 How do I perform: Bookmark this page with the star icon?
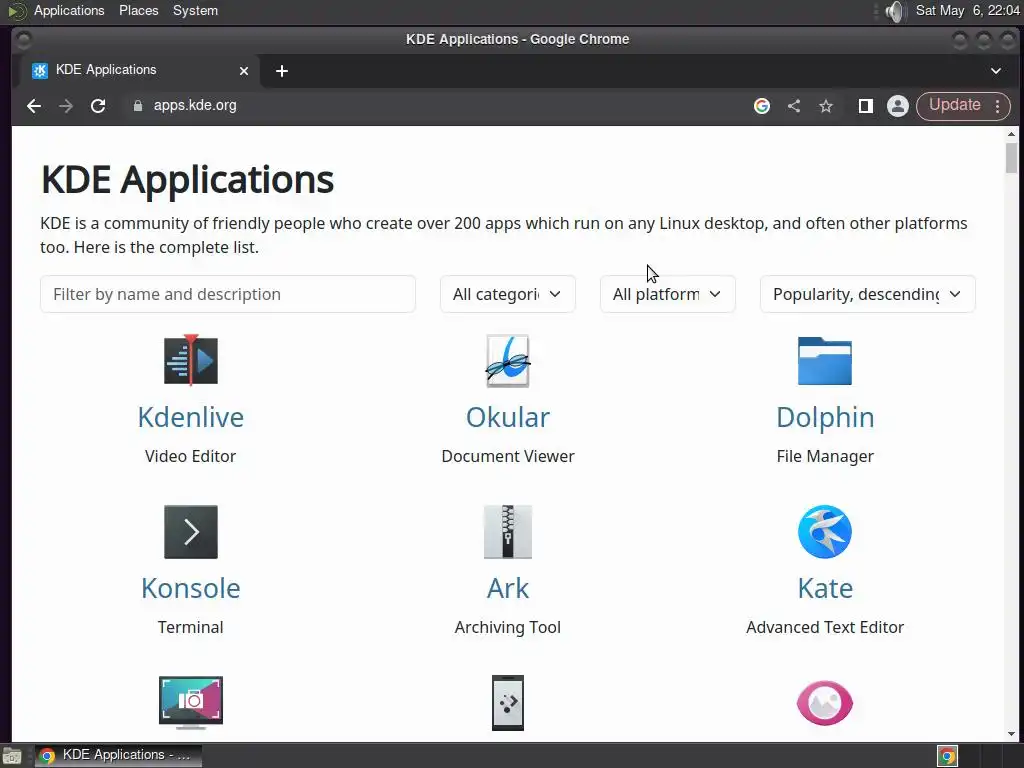826,106
